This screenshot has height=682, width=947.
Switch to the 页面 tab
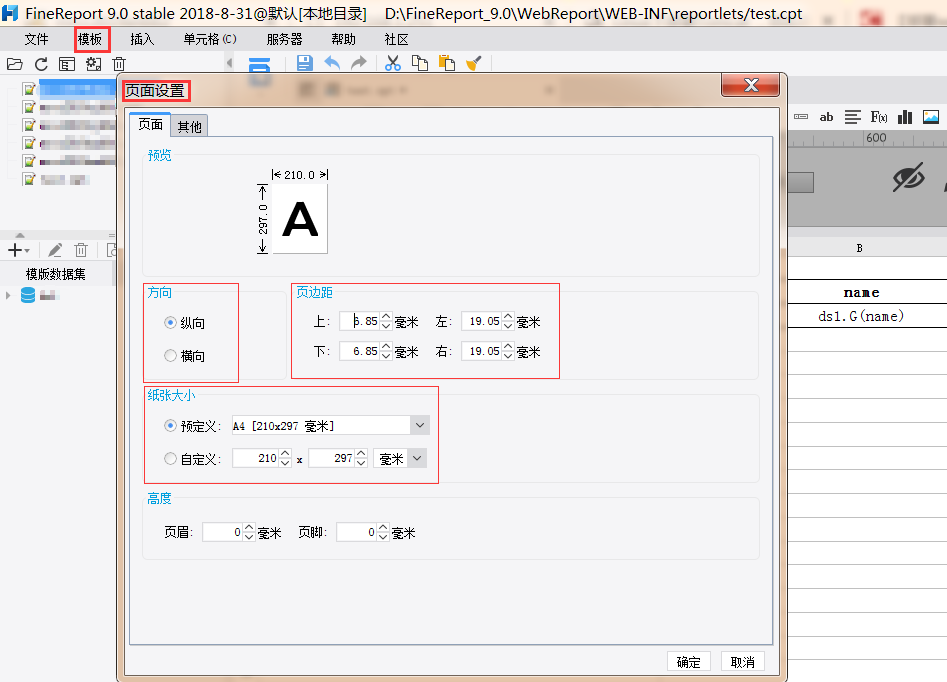(x=150, y=124)
